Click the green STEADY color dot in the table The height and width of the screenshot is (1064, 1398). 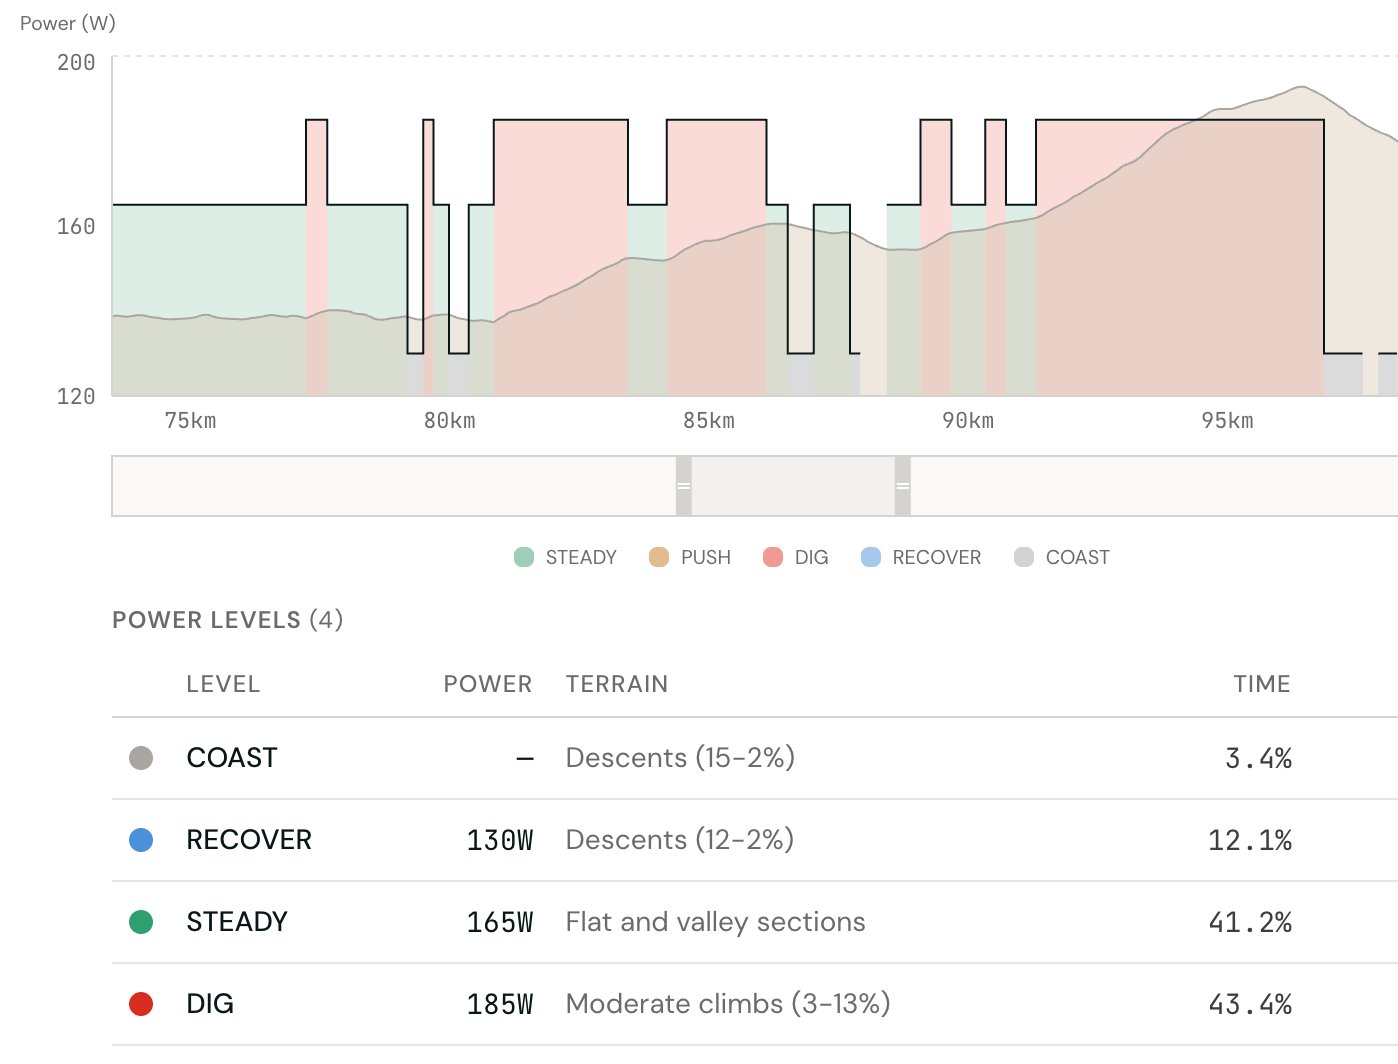(141, 922)
